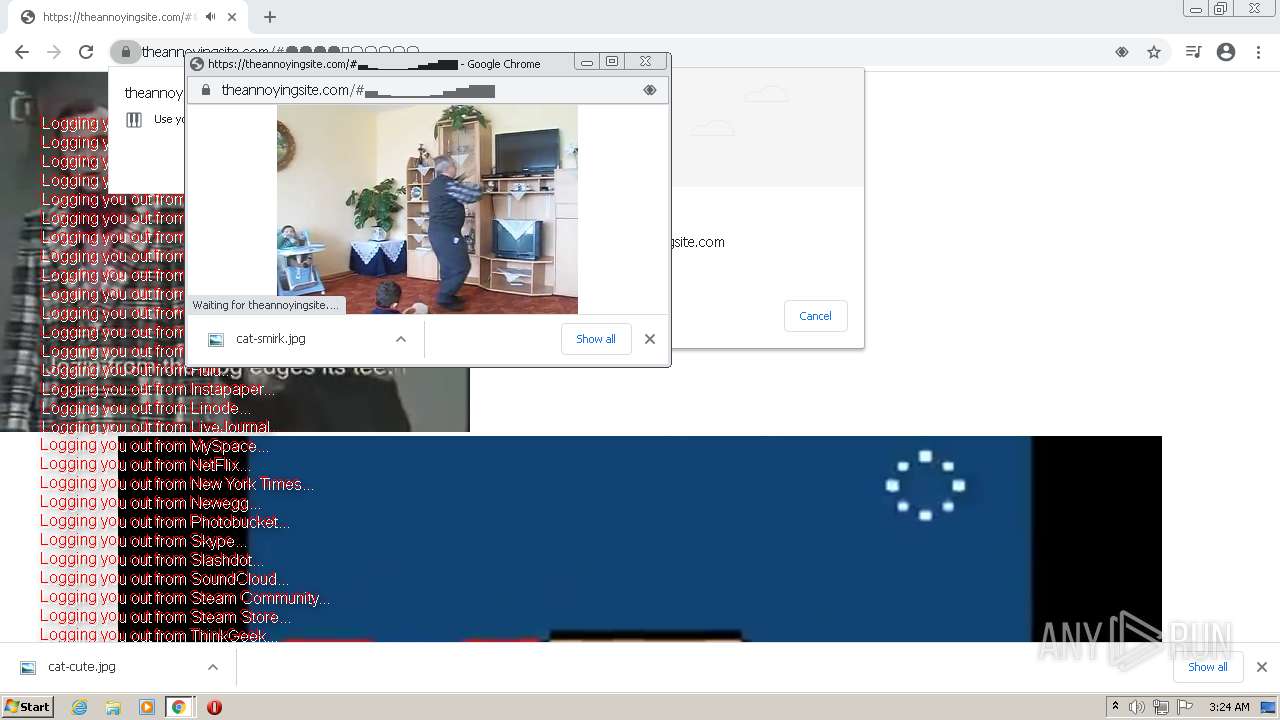The width and height of the screenshot is (1280, 720).
Task: Open cat-cute.jpg from the main download bar
Action: coord(82,667)
